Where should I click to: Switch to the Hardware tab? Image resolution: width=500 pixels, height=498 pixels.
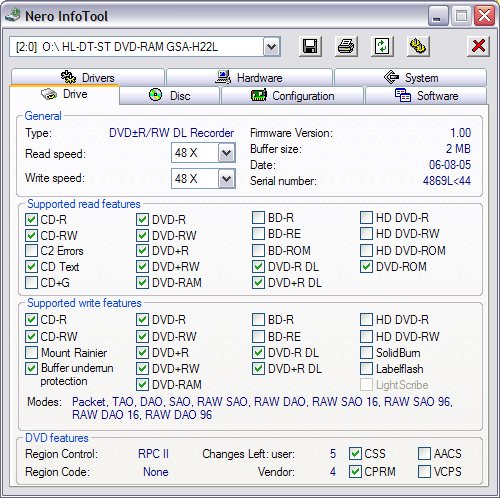(249, 77)
